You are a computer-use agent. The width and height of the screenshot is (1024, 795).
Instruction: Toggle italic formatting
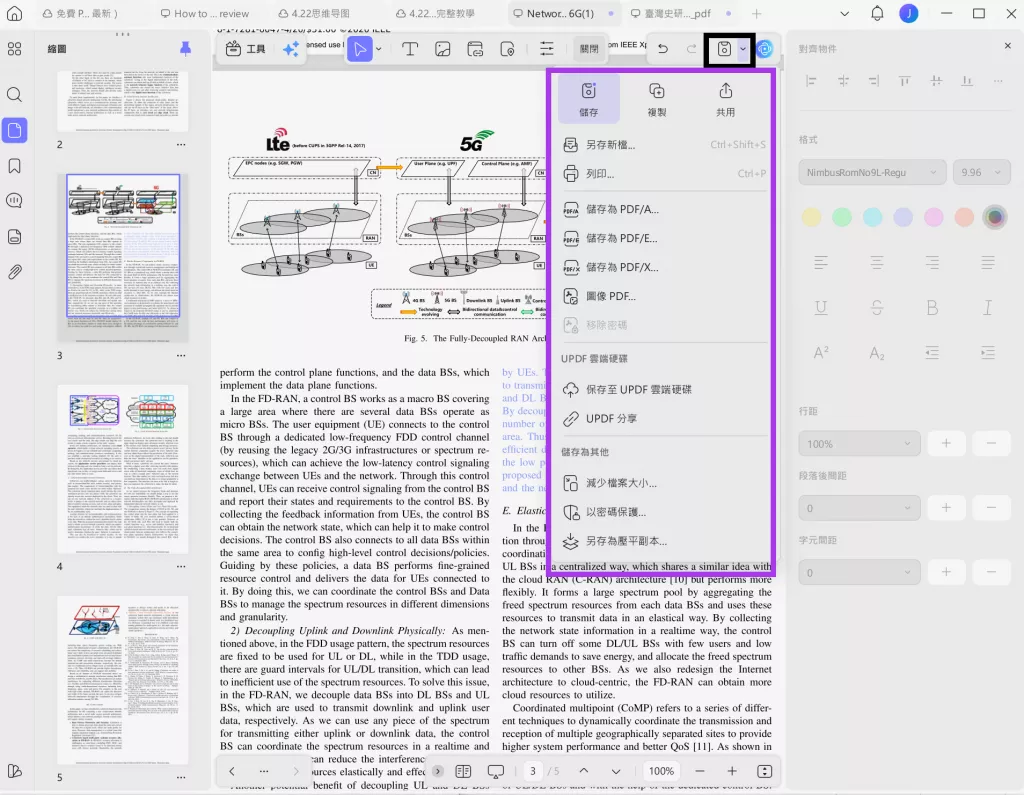[x=987, y=308]
